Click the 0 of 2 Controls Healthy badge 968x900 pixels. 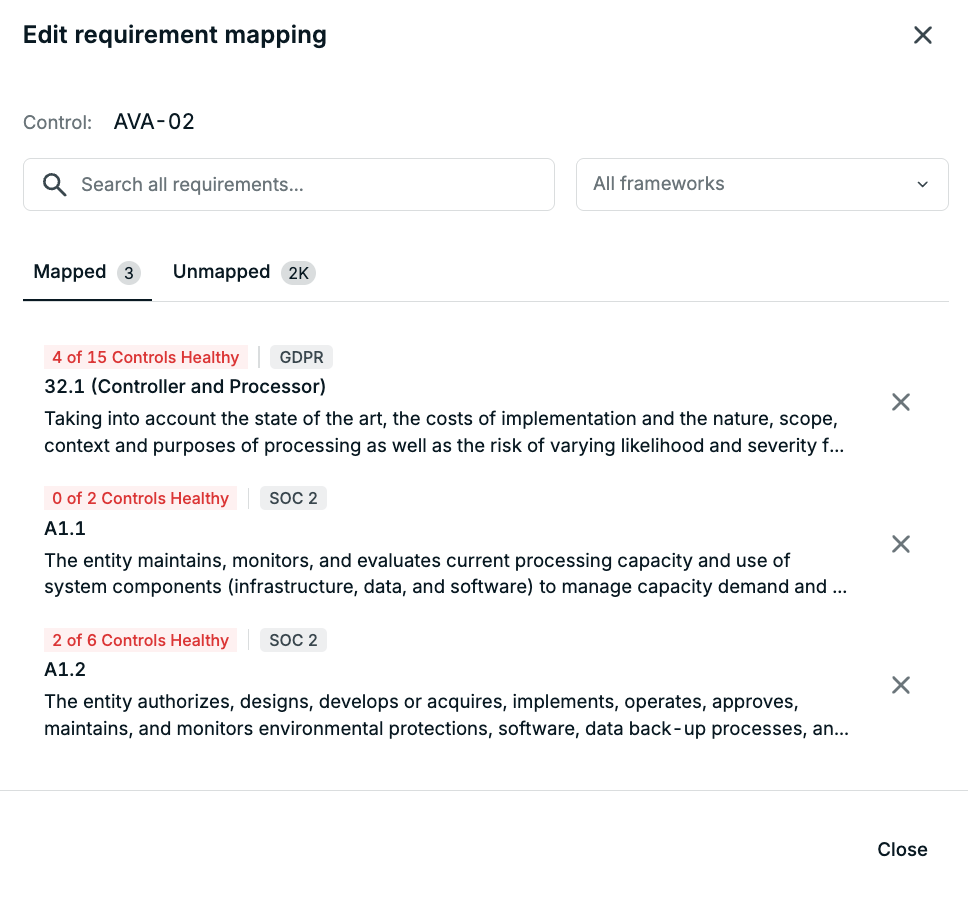coord(140,498)
